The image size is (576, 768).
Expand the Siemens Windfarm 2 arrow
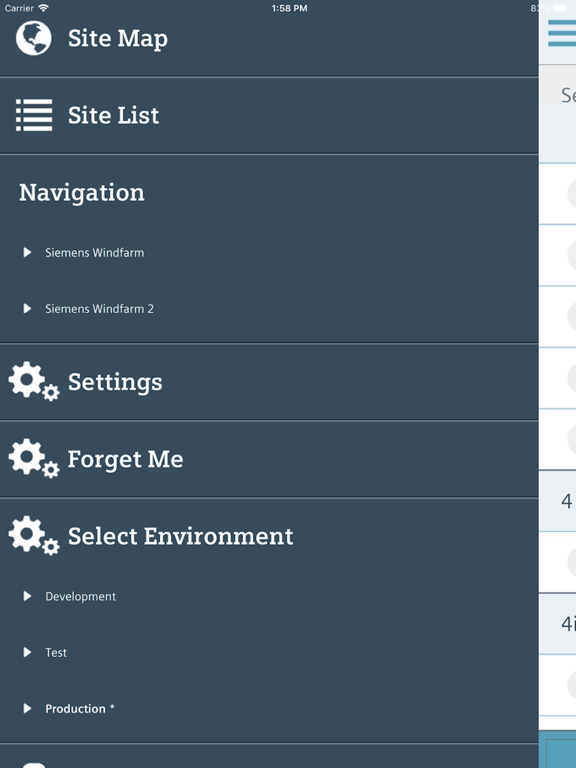coord(27,309)
